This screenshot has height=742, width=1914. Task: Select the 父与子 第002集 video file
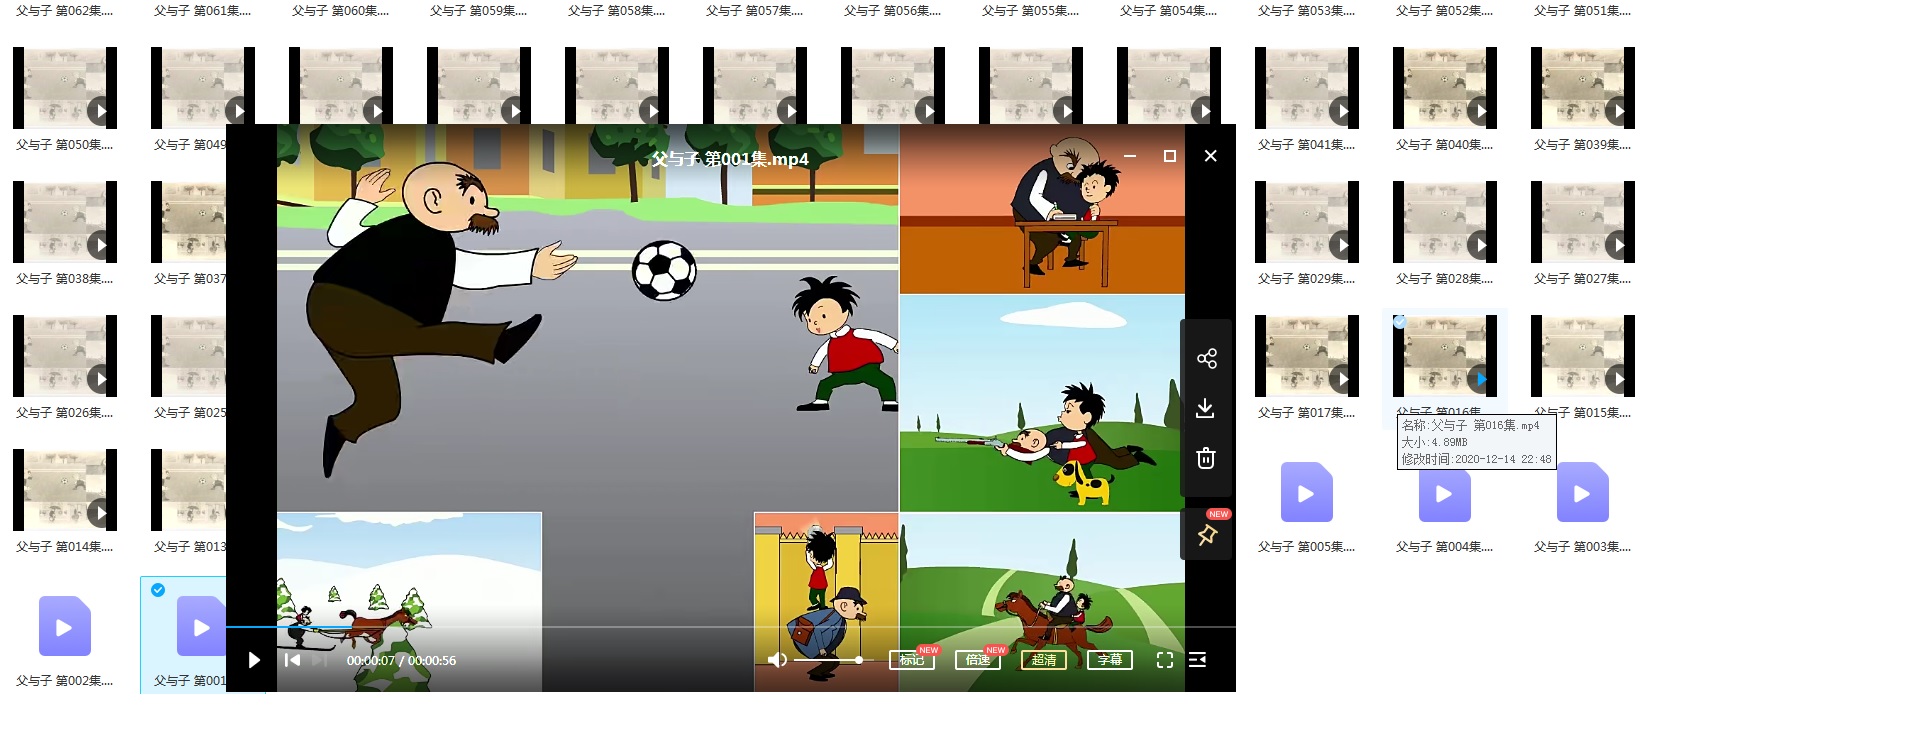coord(65,627)
